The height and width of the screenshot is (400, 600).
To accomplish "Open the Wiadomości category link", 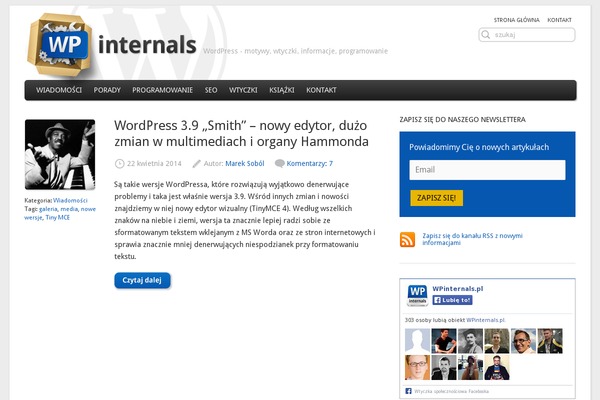I will point(70,201).
